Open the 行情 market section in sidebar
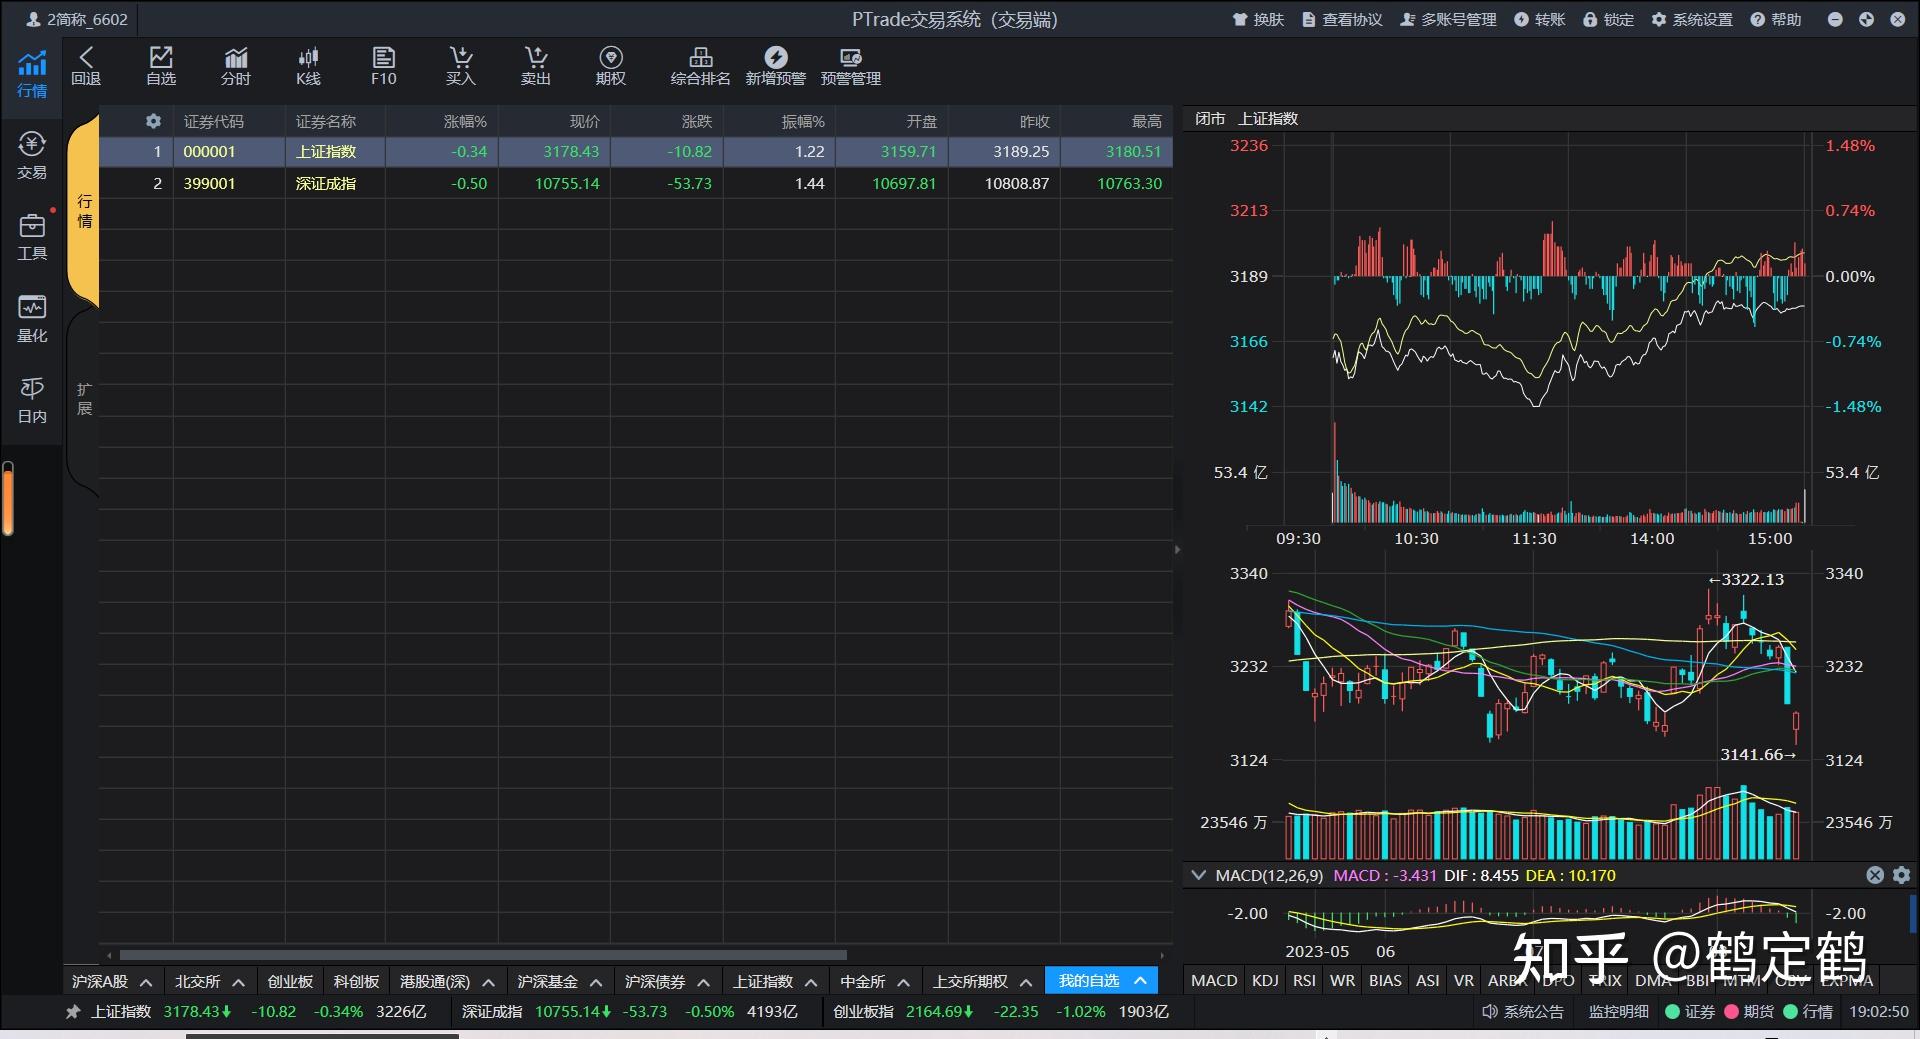1920x1039 pixels. point(32,74)
